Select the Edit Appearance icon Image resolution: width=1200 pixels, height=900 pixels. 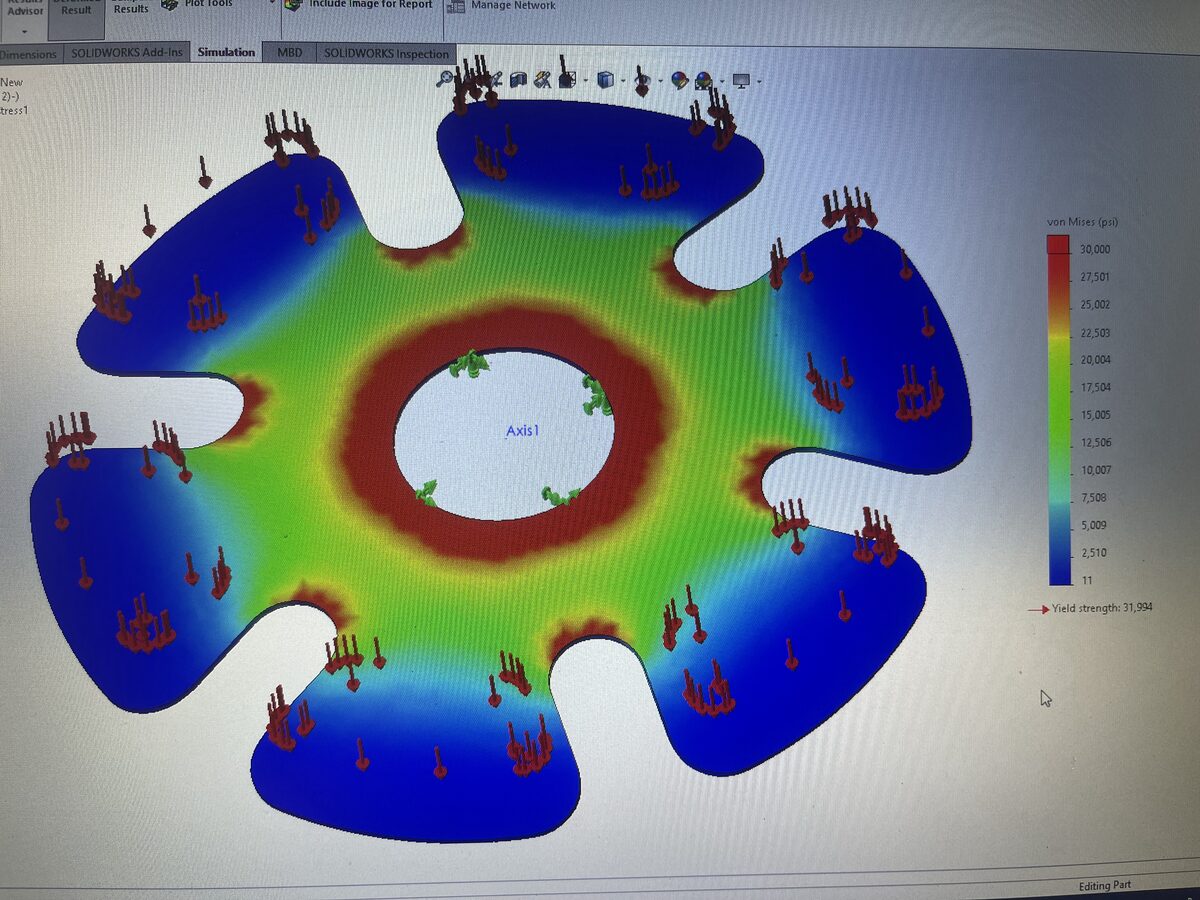[679, 78]
